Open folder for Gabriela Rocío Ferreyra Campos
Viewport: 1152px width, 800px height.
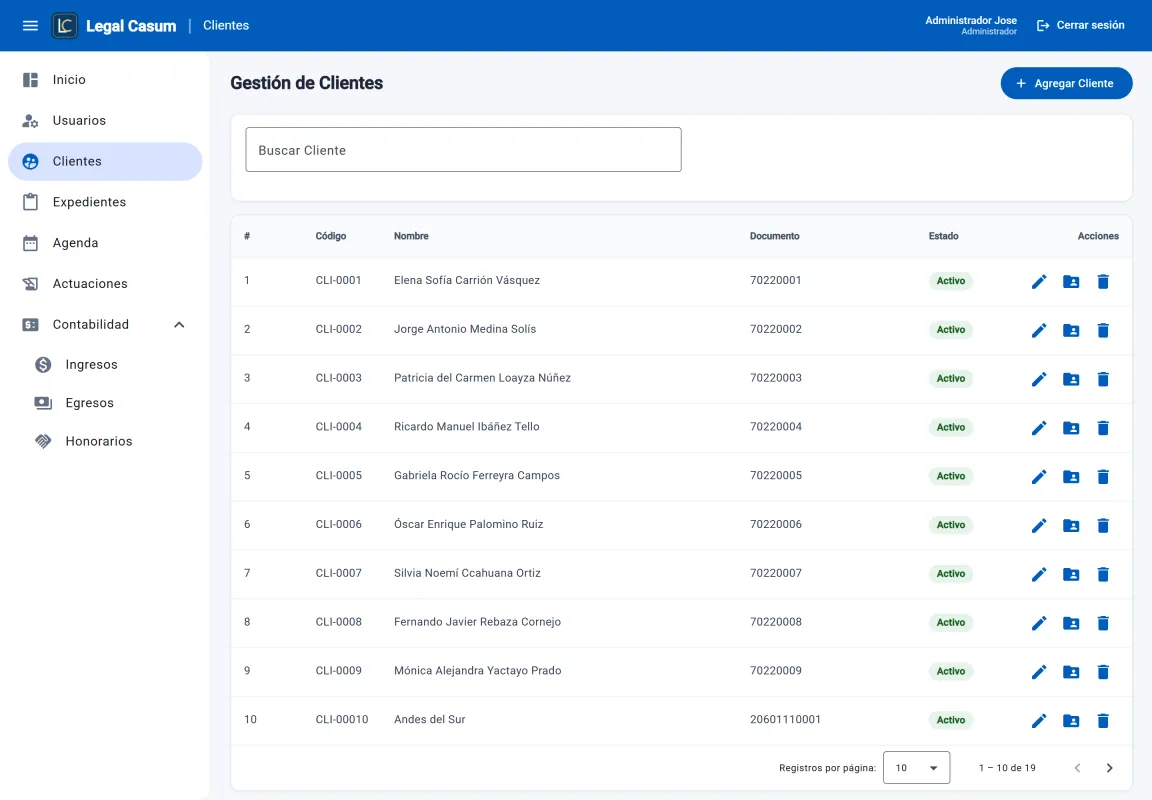[x=1071, y=477]
